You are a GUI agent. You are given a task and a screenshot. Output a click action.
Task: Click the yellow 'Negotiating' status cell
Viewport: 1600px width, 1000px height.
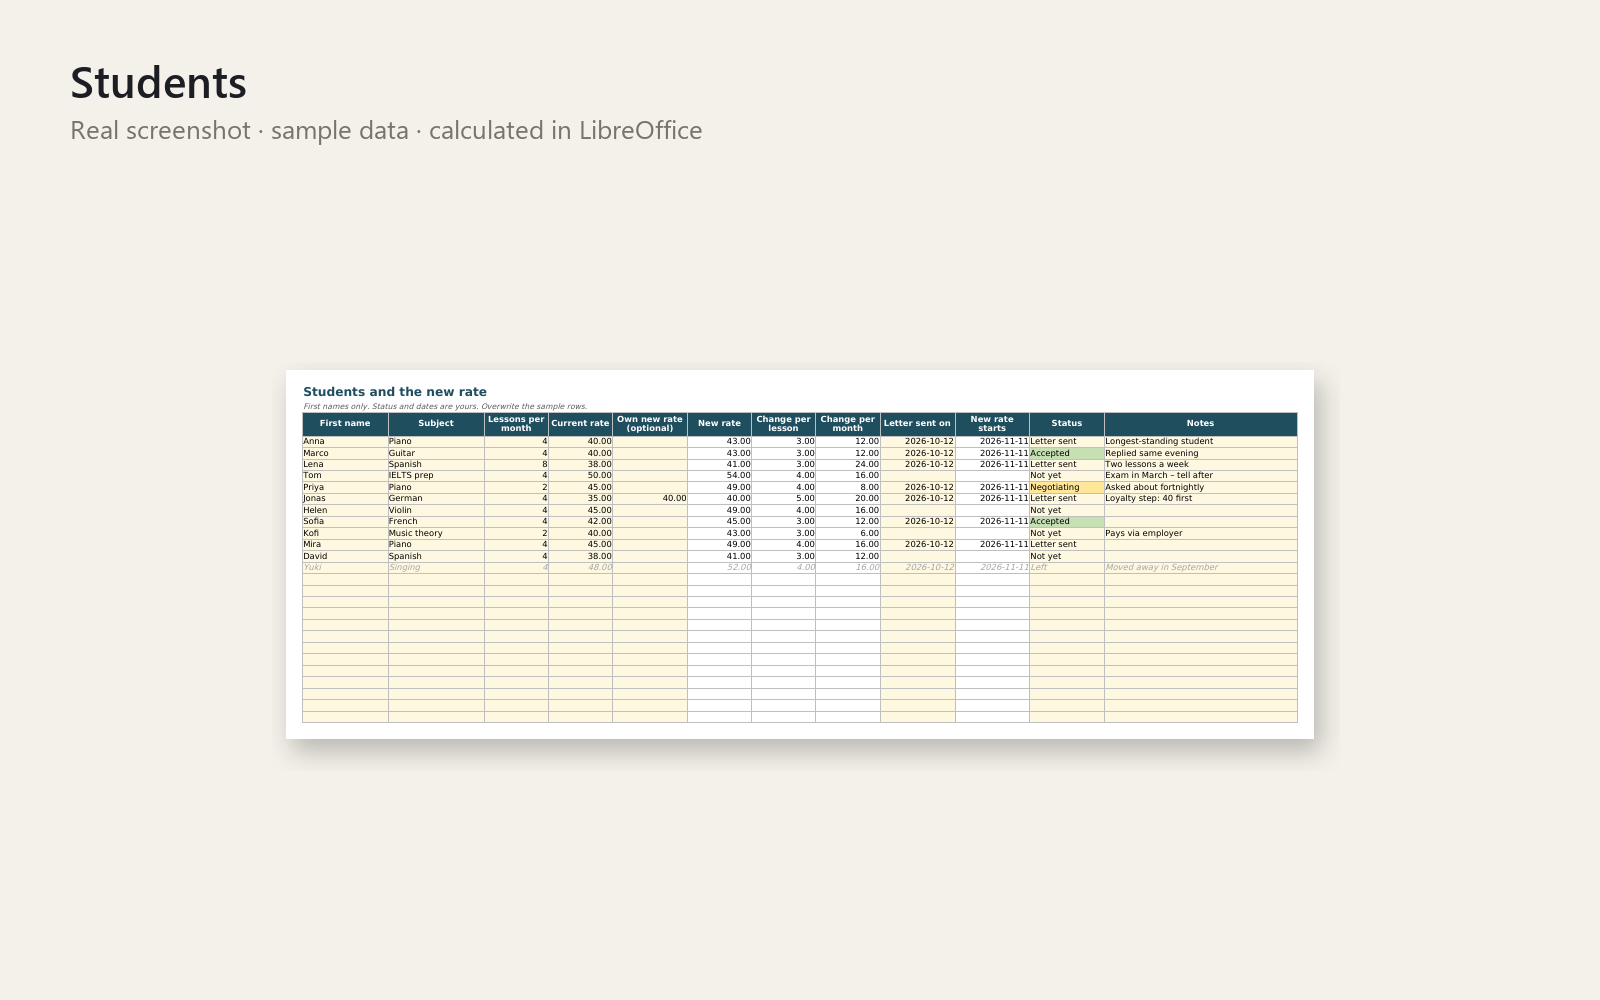tap(1067, 488)
